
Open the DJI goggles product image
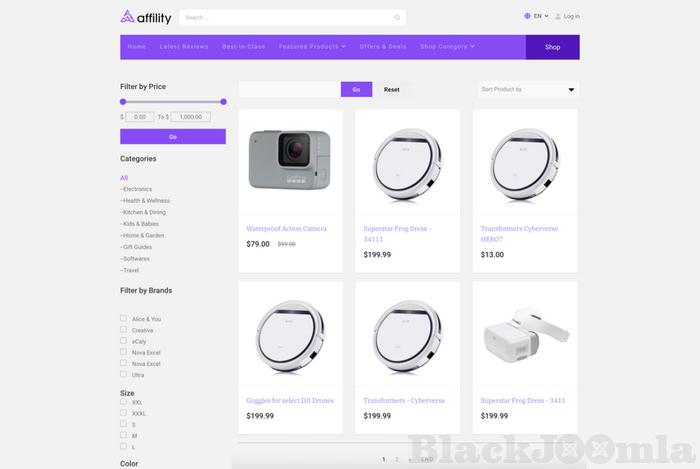coord(525,334)
